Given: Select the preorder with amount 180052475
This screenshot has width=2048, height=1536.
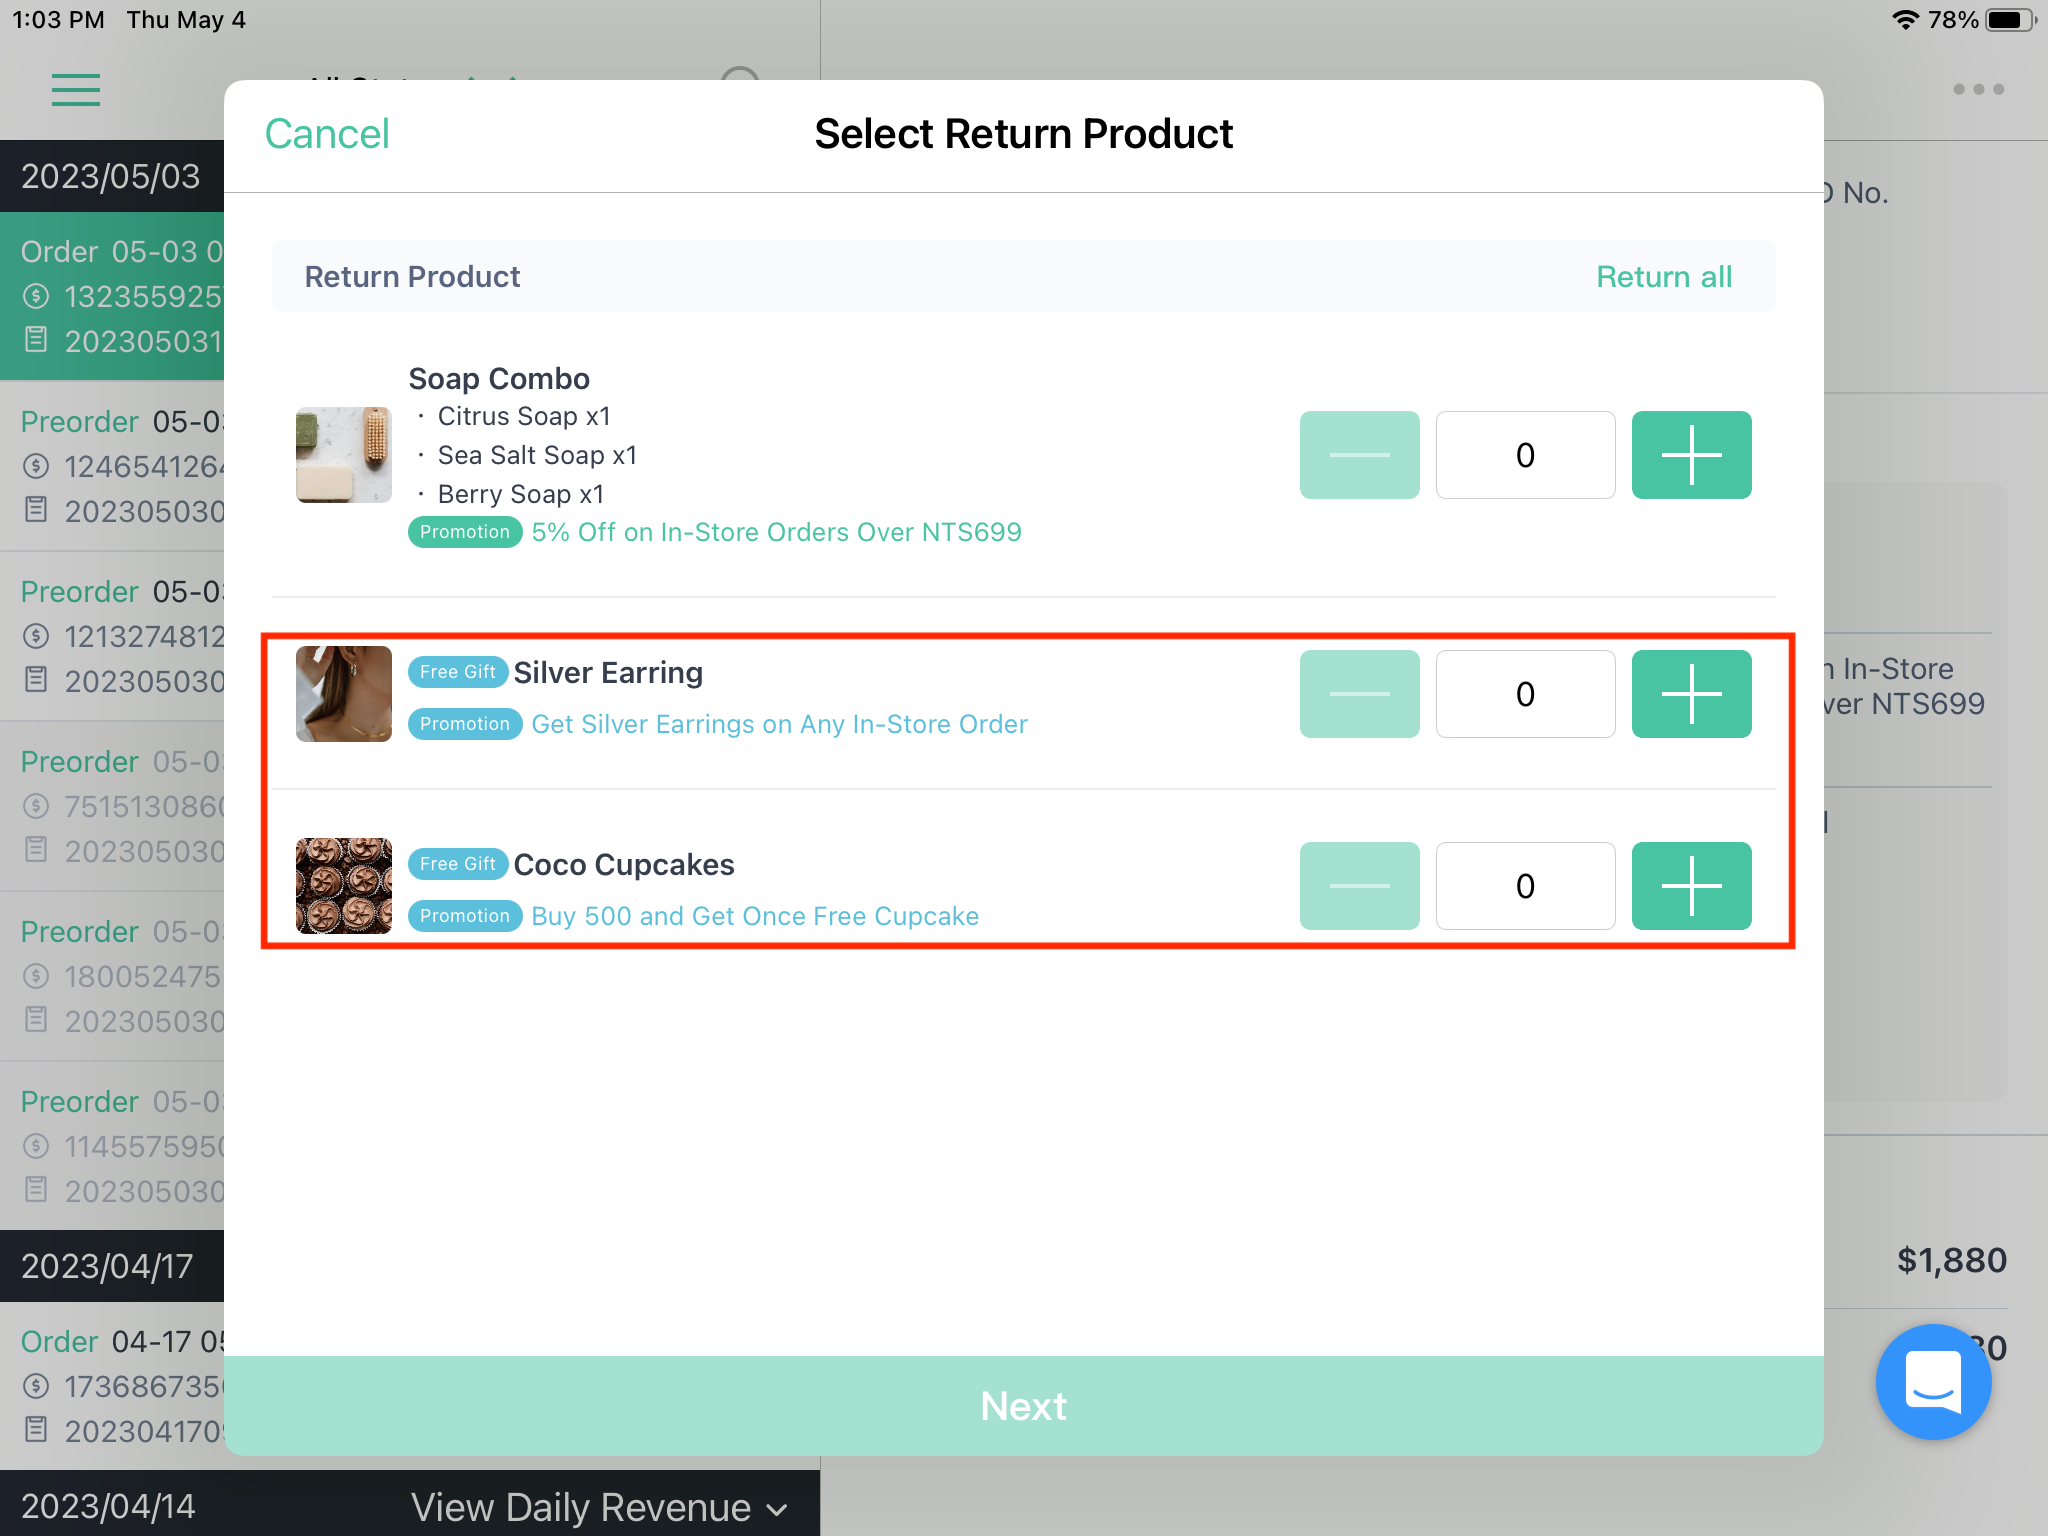Looking at the screenshot, I should [x=112, y=976].
